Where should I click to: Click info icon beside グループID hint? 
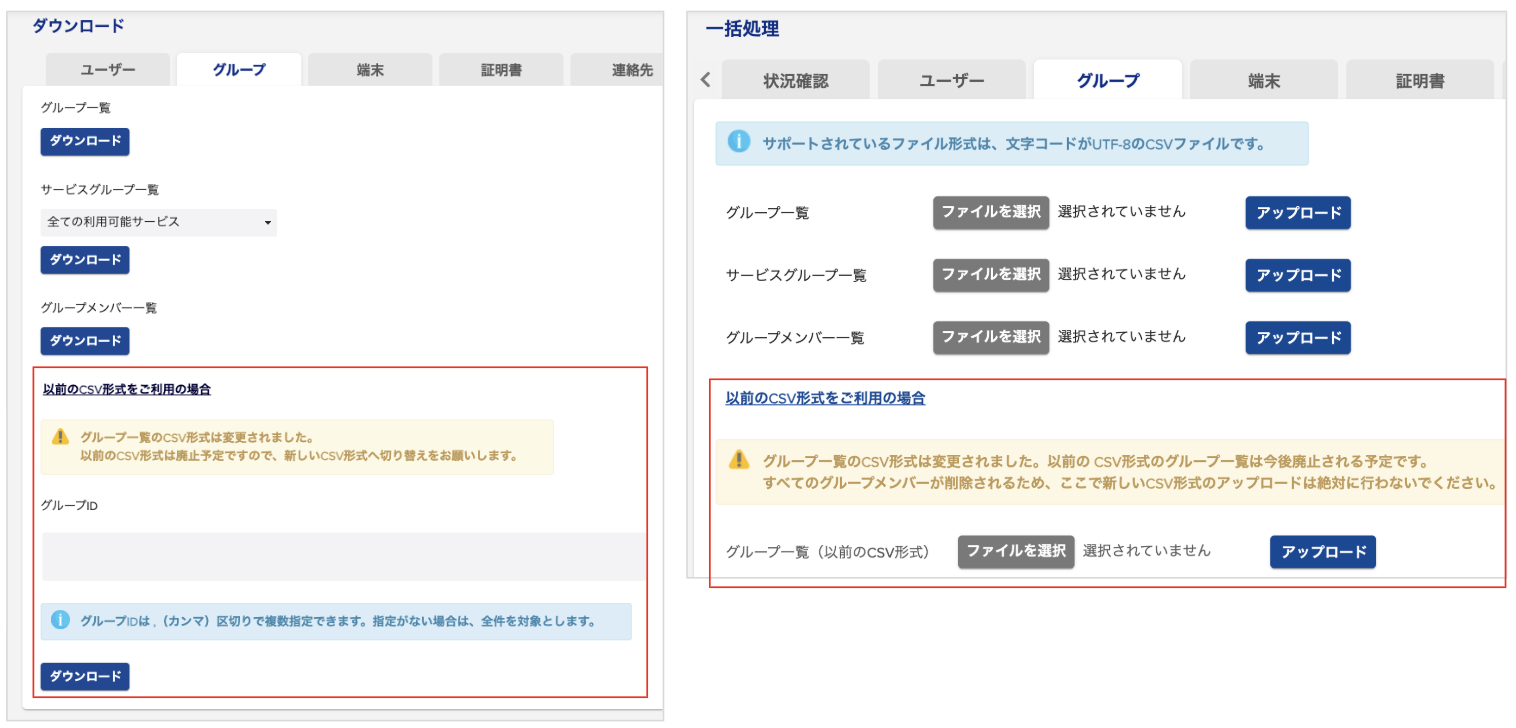click(x=60, y=620)
